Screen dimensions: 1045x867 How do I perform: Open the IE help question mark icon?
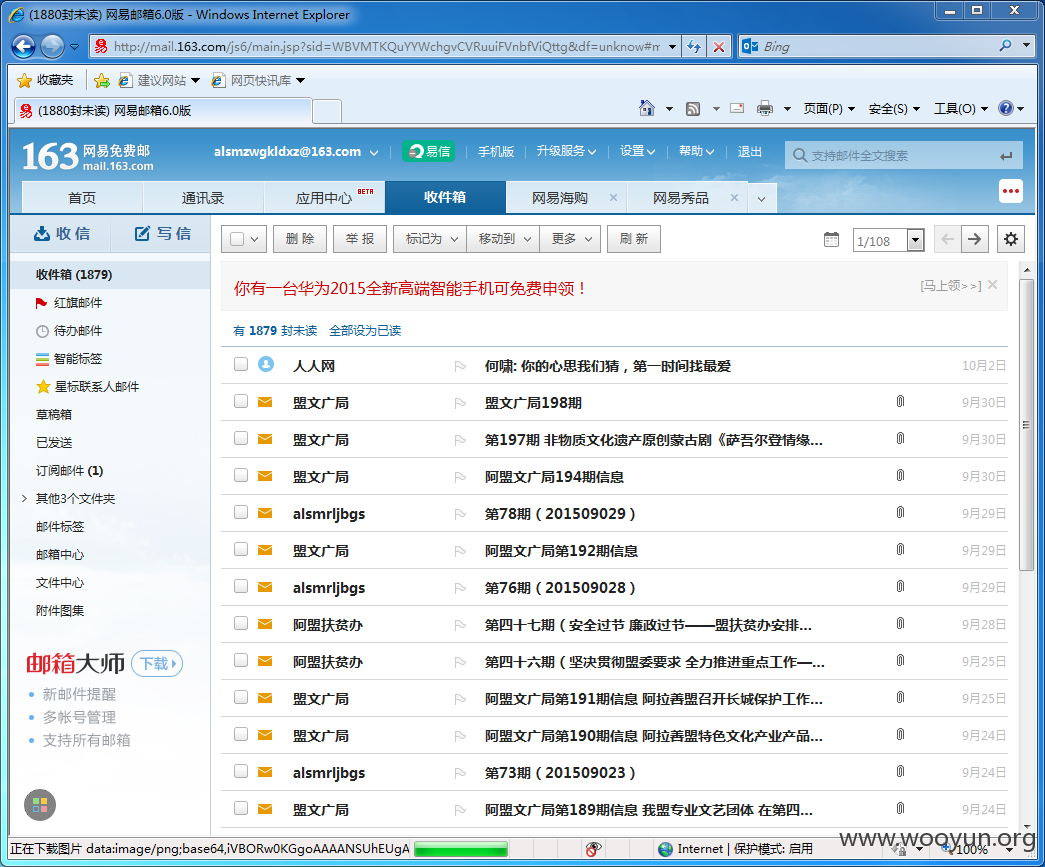coord(1005,108)
